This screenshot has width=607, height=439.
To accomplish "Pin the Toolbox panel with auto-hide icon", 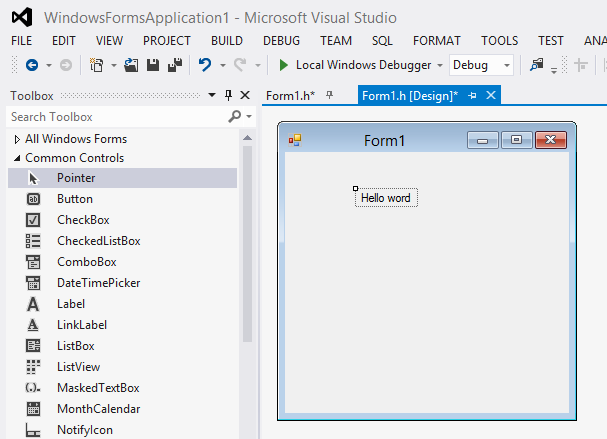I will [228, 95].
